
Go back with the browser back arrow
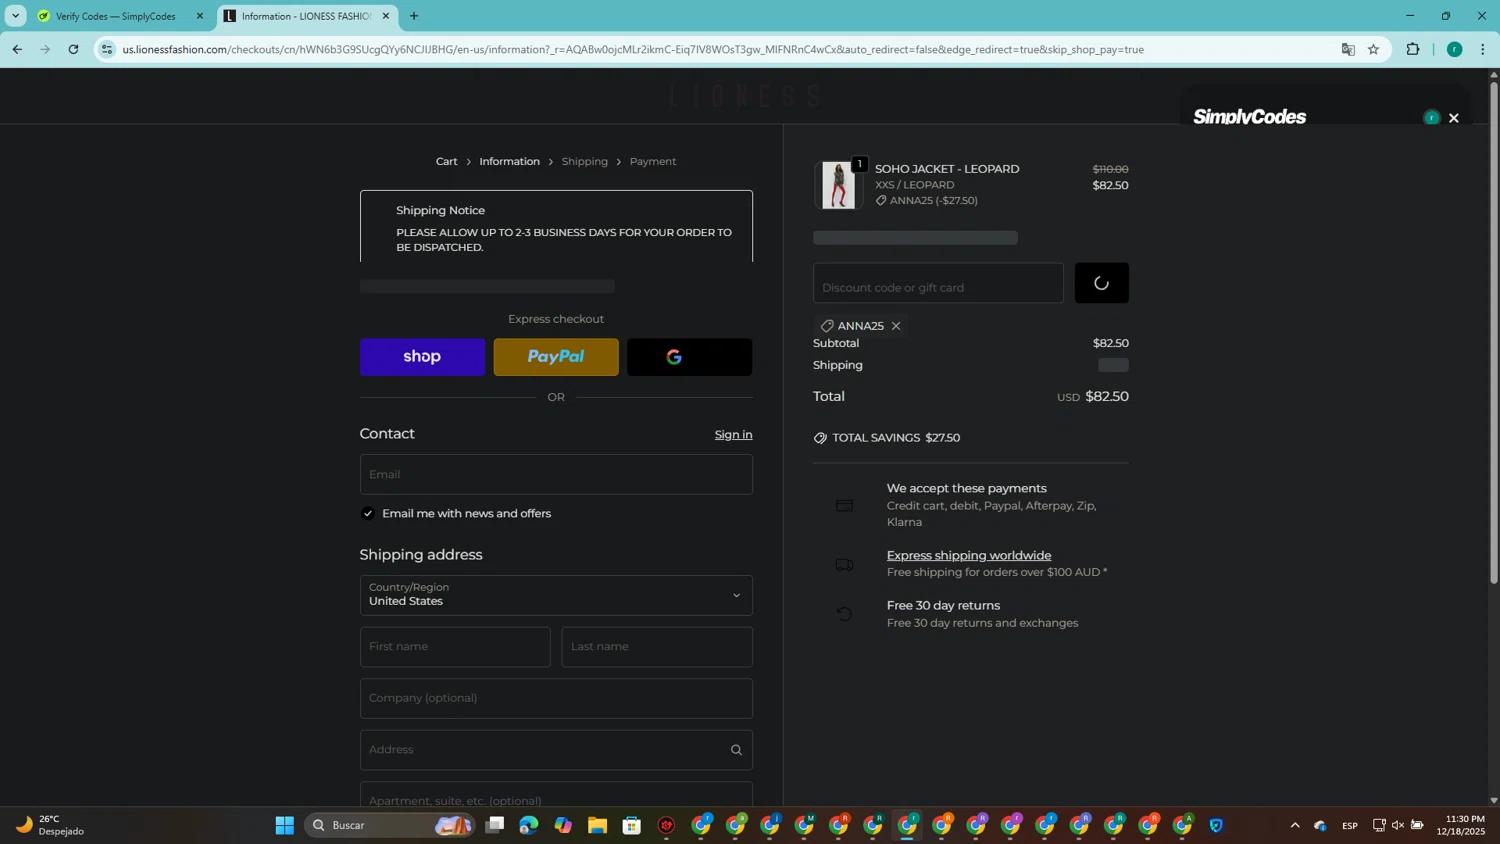tap(17, 49)
